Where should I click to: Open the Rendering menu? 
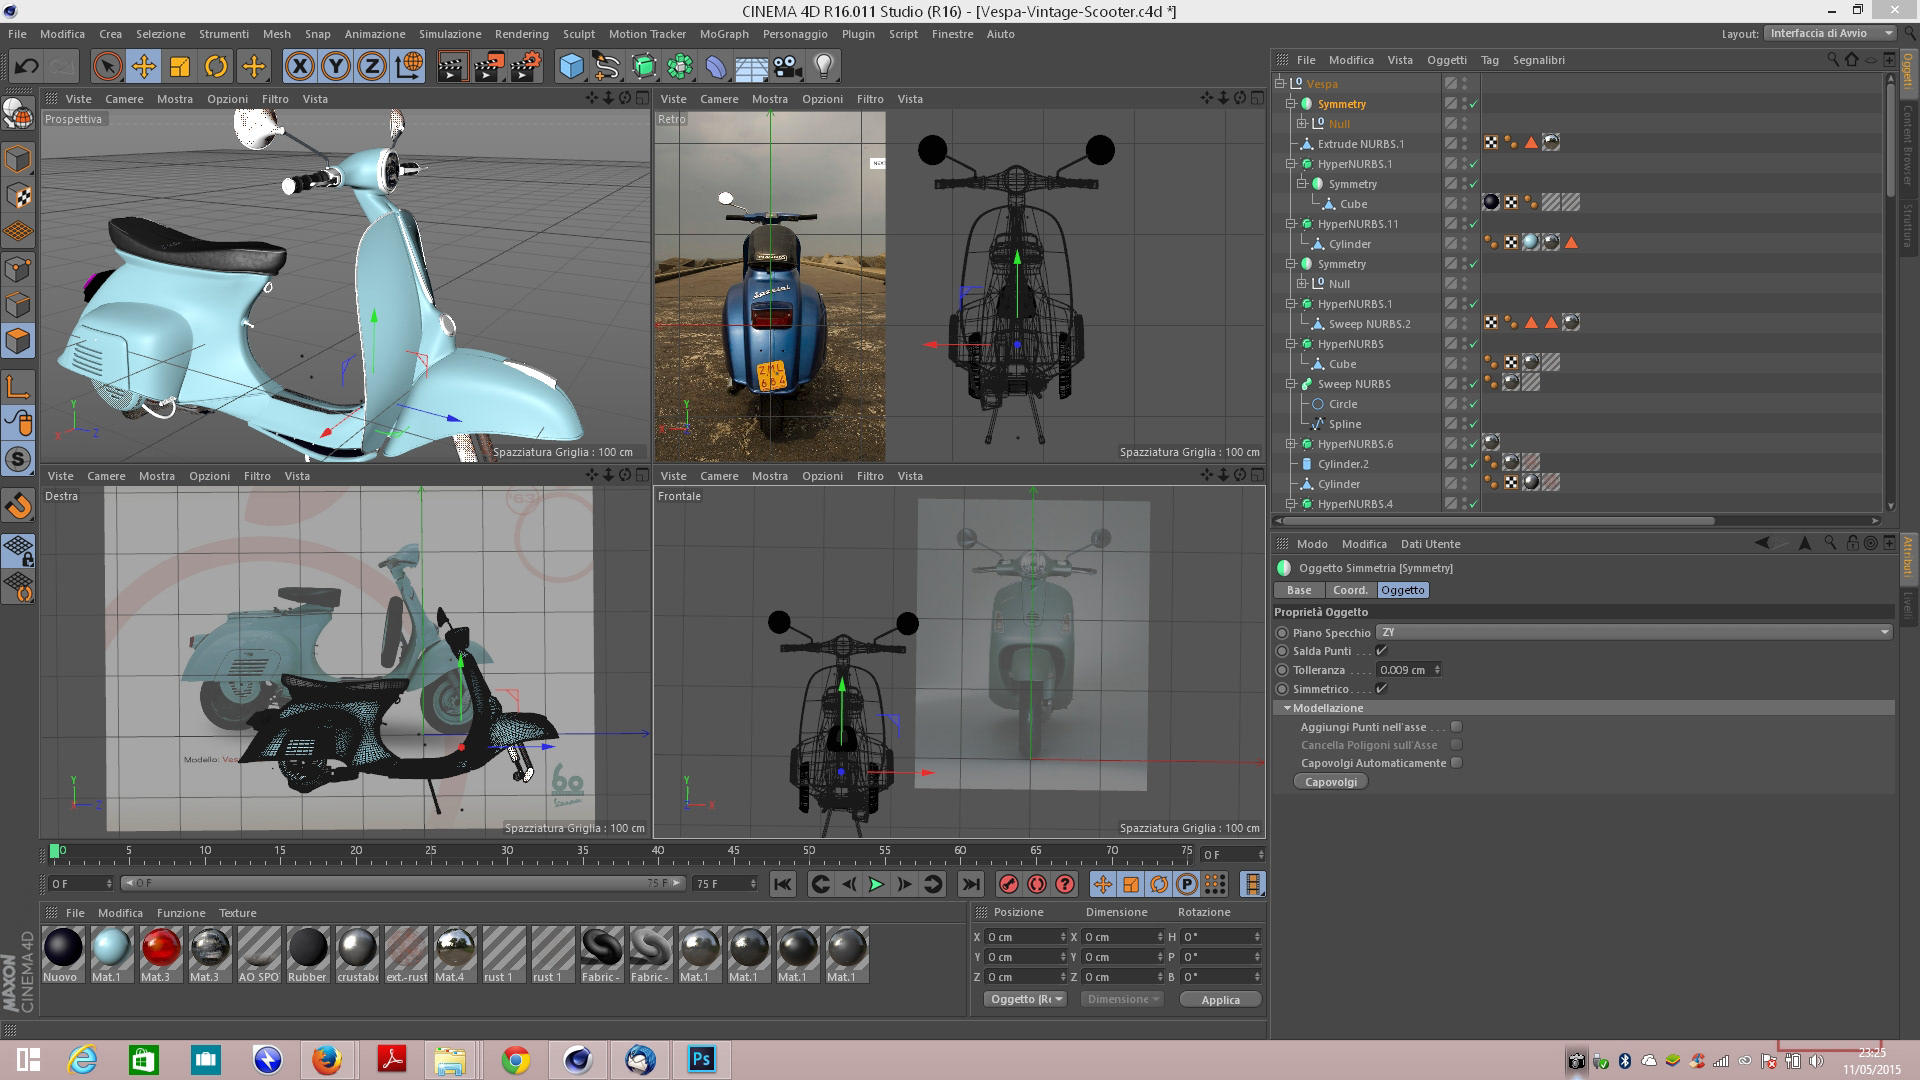pos(521,34)
